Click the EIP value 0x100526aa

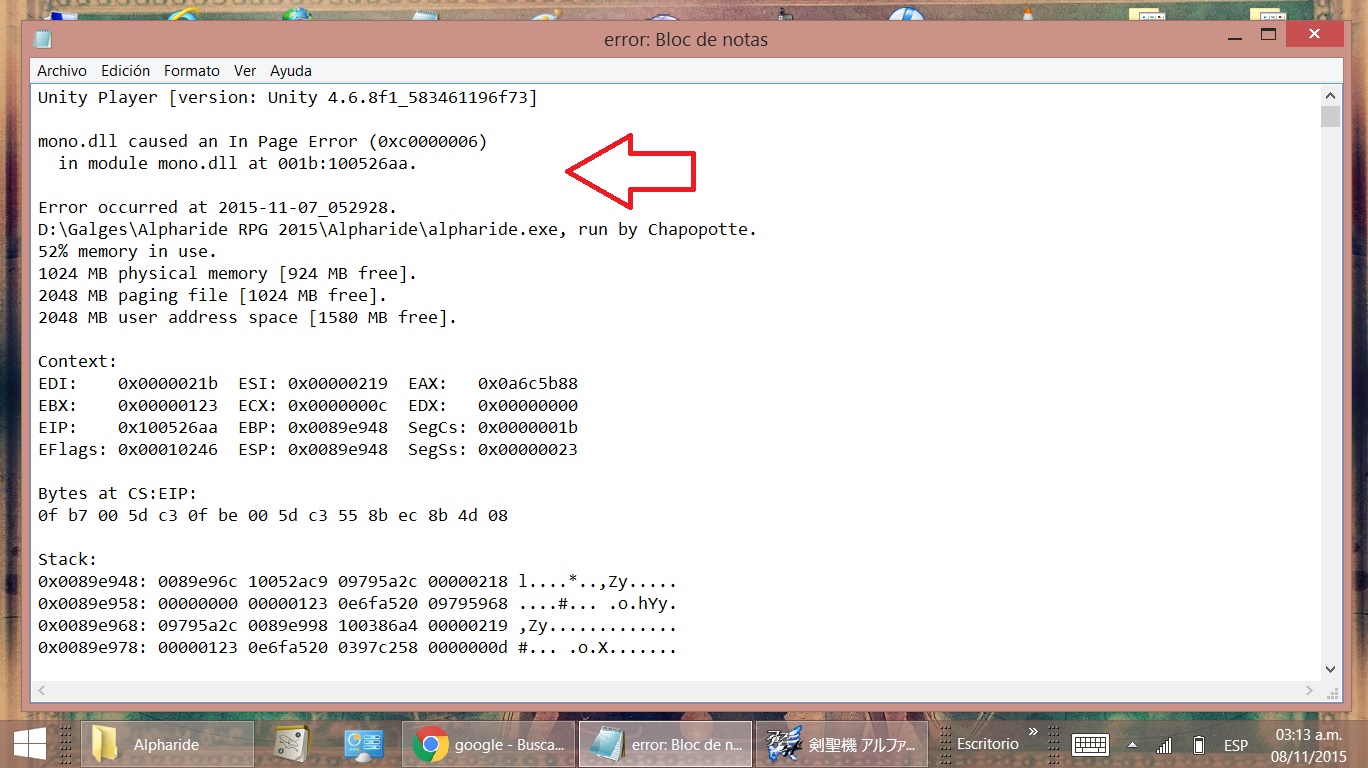point(168,427)
